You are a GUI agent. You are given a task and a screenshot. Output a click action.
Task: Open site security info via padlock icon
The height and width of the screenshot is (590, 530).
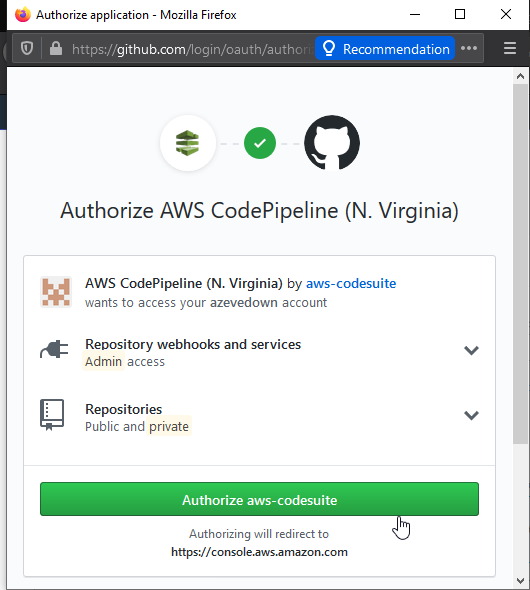56,48
